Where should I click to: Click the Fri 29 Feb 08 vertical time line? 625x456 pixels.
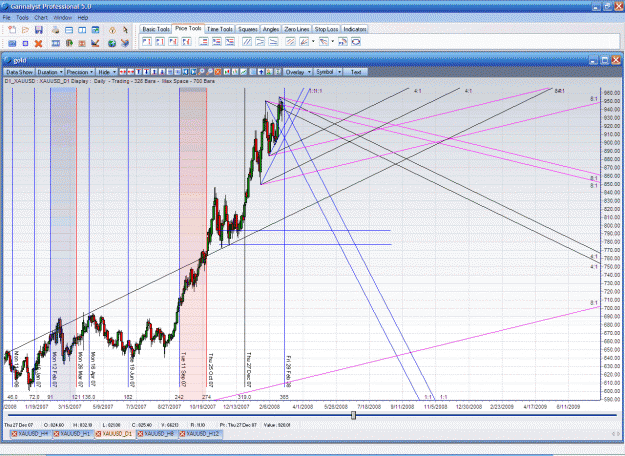pyautogui.click(x=284, y=237)
